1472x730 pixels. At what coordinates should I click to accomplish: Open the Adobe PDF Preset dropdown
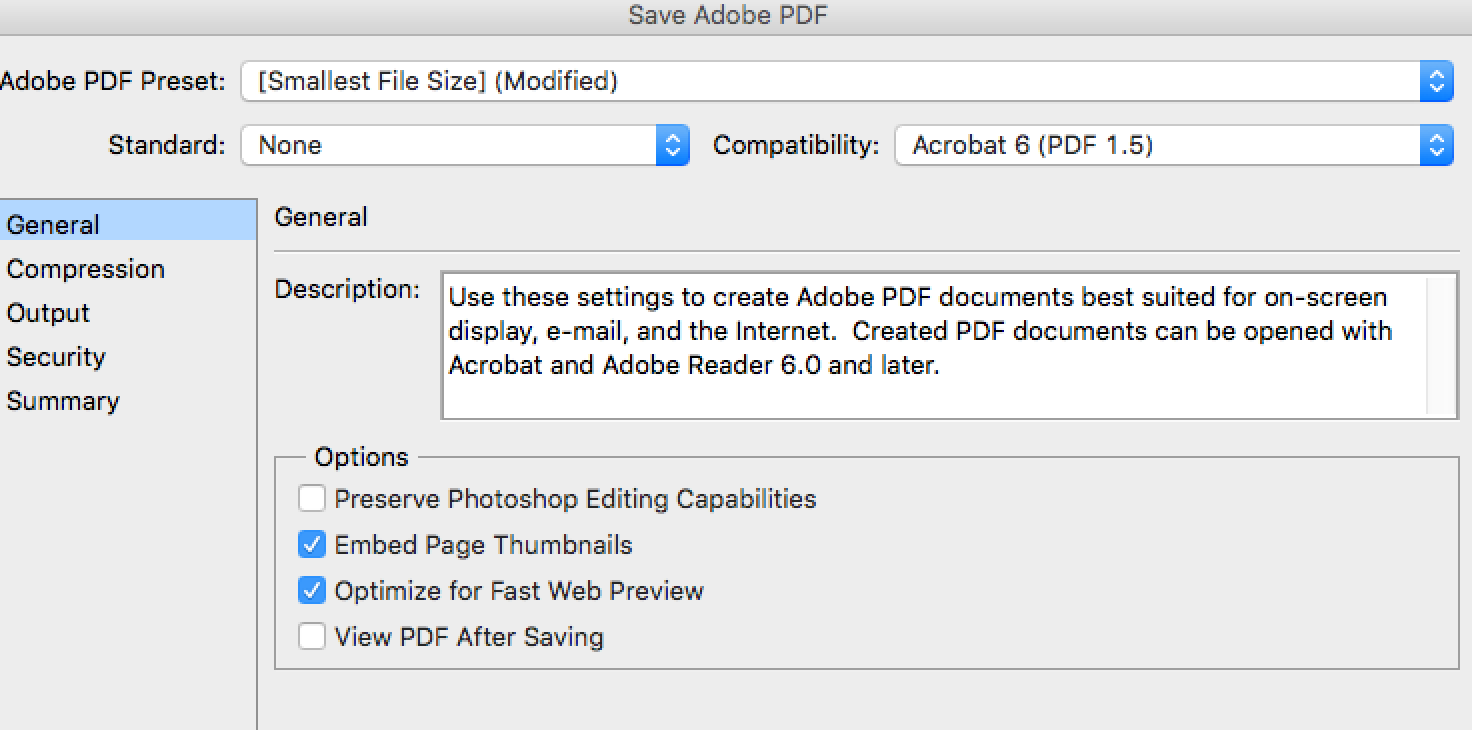(830, 81)
